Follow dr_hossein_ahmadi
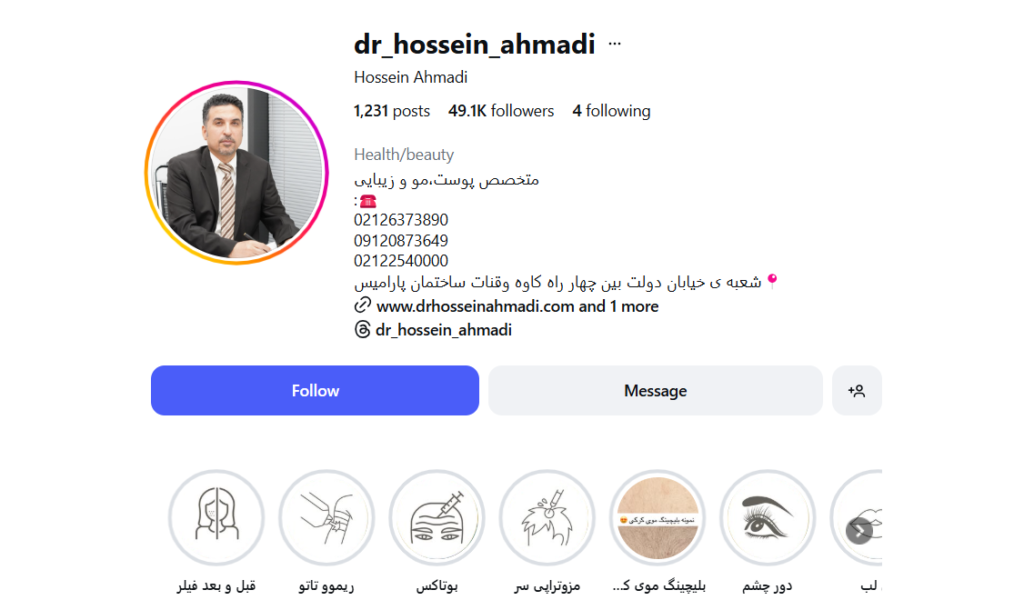The height and width of the screenshot is (610, 1024). coord(315,391)
